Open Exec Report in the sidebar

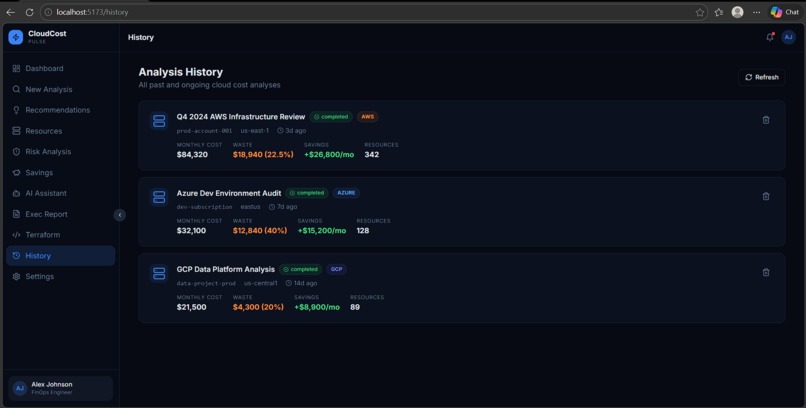[x=61, y=214]
